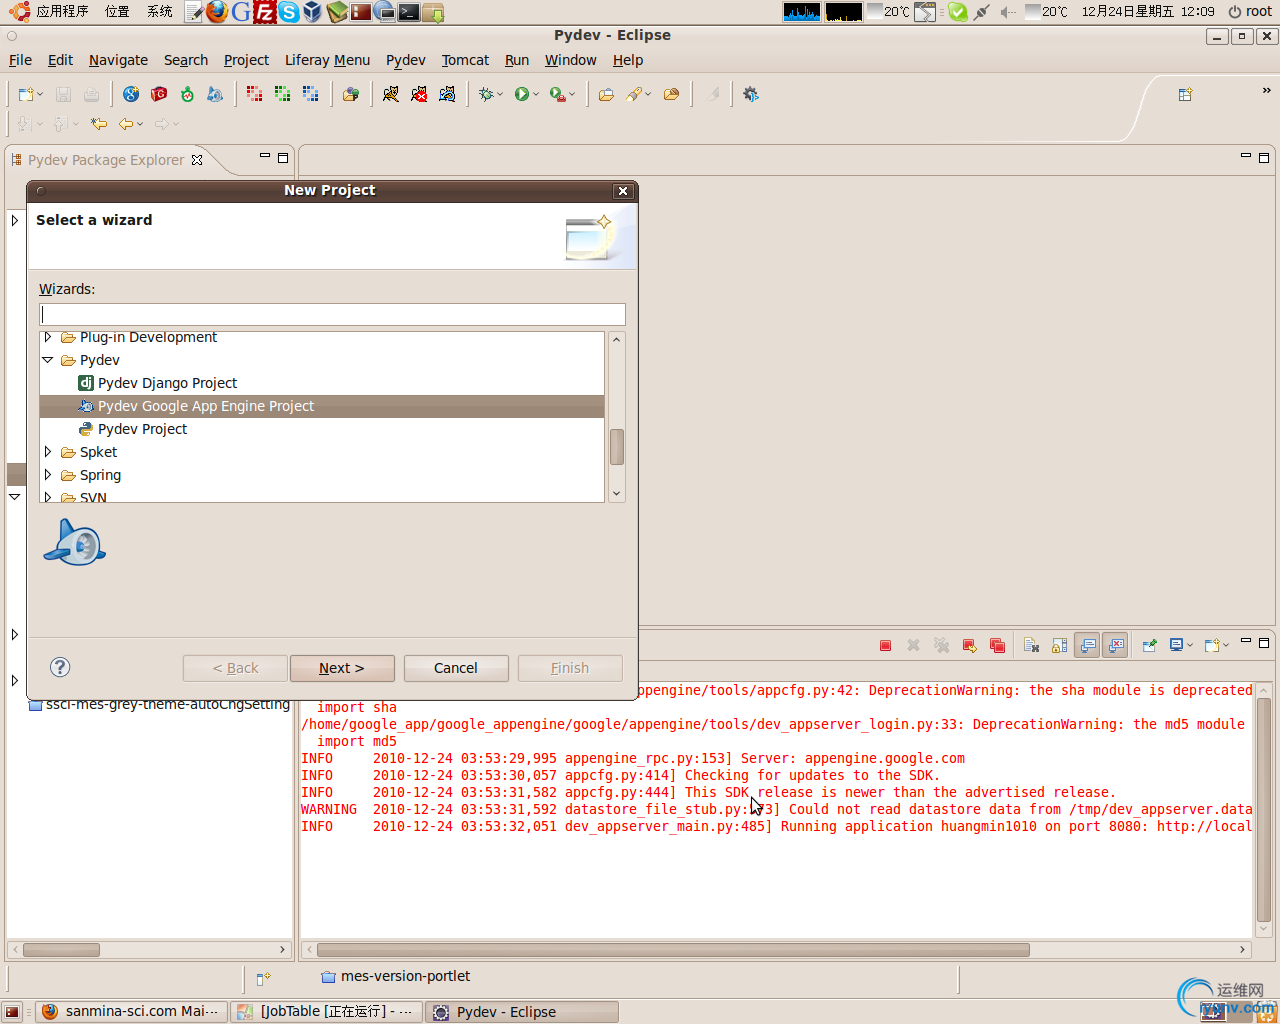1280x1024 pixels.
Task: Open wizard help via question mark icon
Action: pos(60,667)
